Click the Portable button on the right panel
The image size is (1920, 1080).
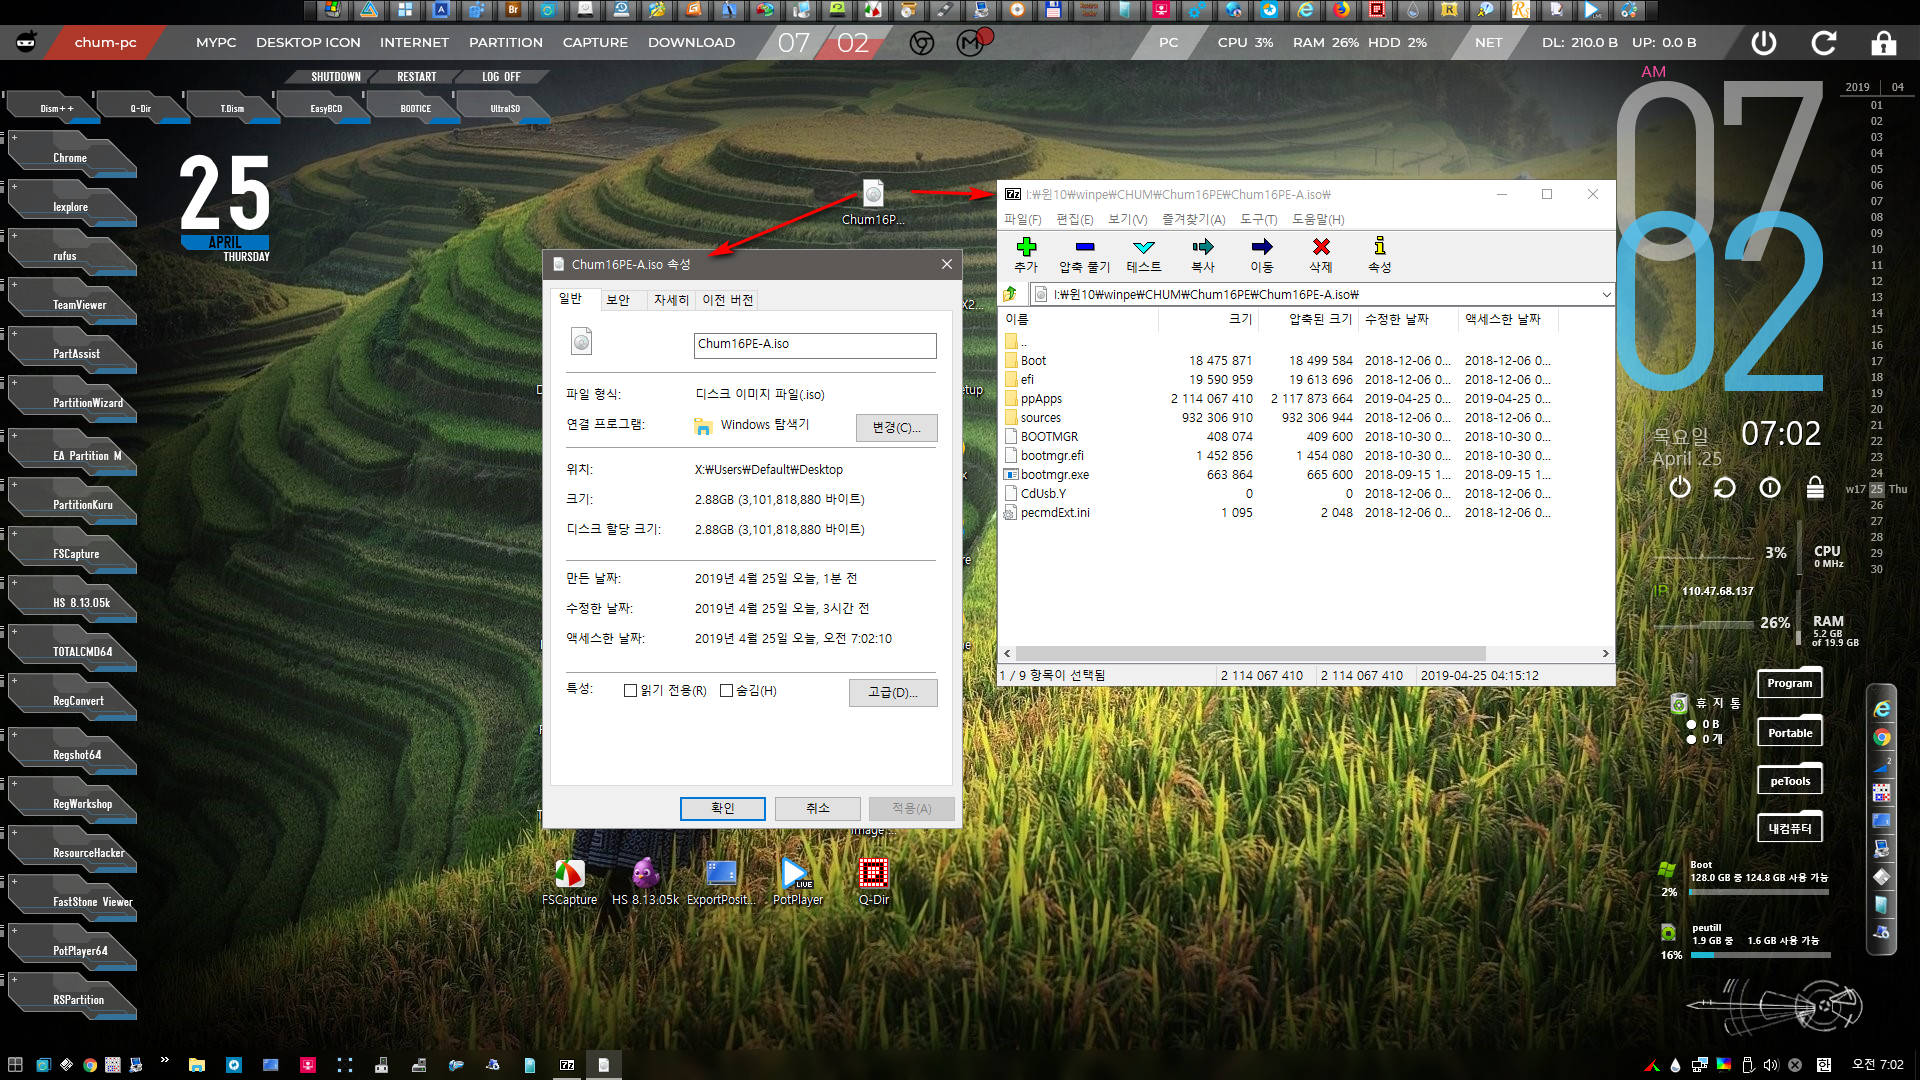1789,732
